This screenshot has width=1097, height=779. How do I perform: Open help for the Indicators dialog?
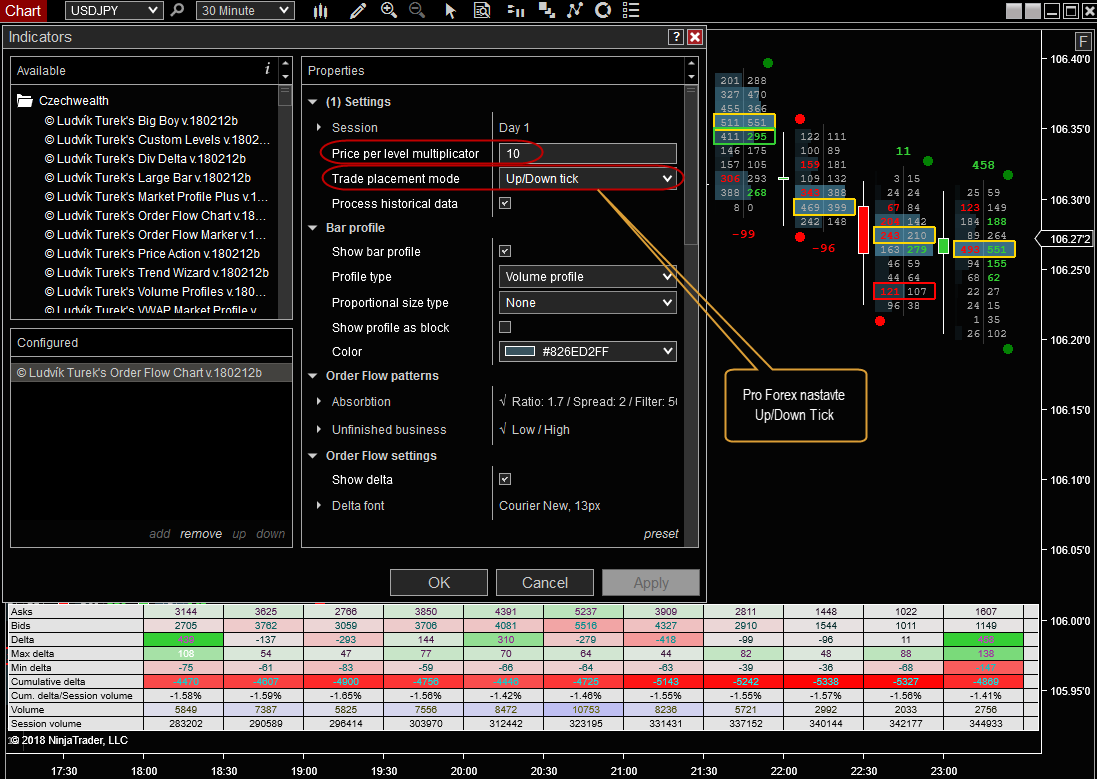point(676,37)
